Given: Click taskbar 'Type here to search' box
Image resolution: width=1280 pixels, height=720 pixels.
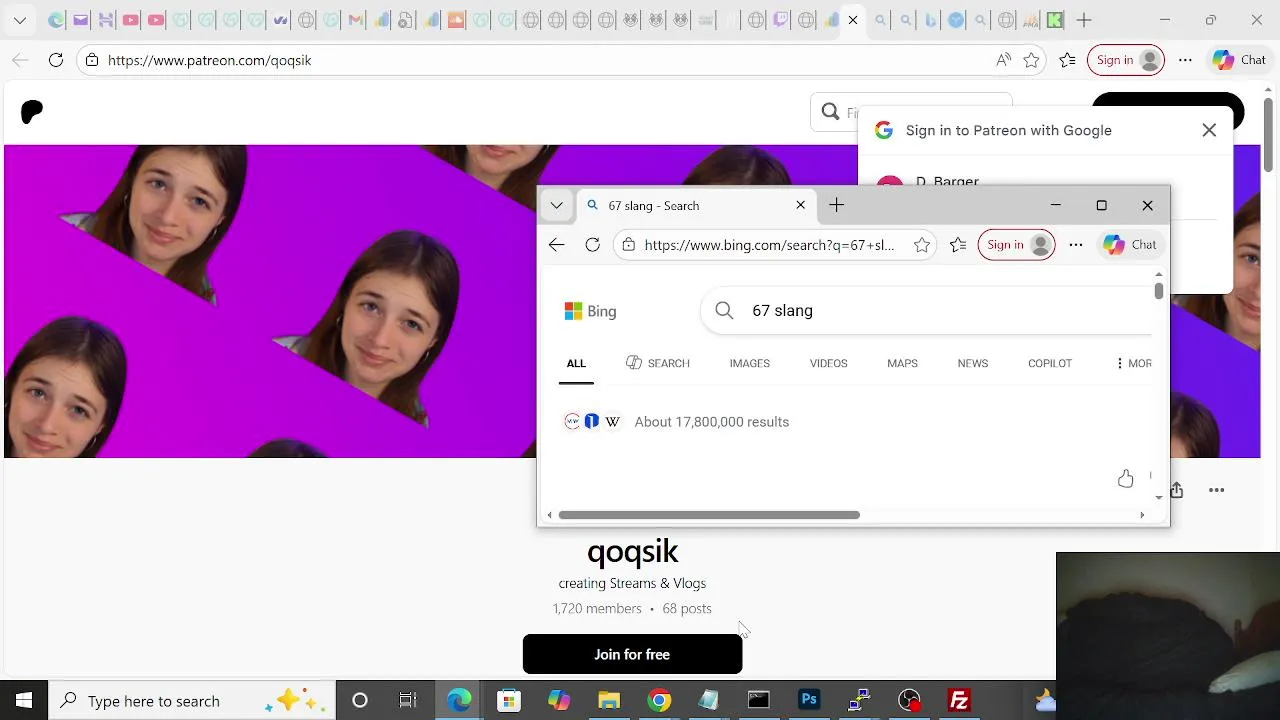Looking at the screenshot, I should point(190,700).
